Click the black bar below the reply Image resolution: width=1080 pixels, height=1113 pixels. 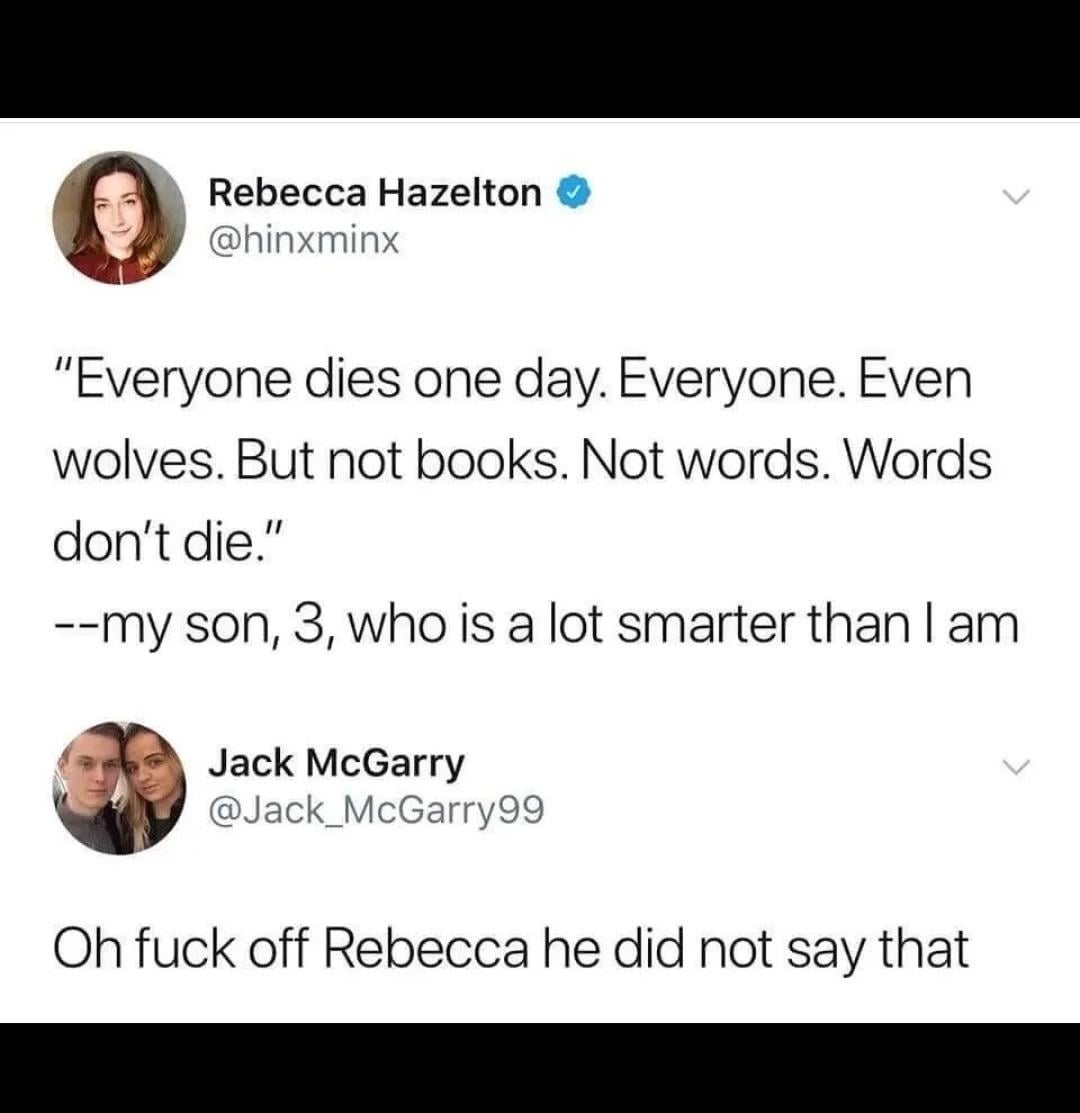pyautogui.click(x=540, y=1068)
